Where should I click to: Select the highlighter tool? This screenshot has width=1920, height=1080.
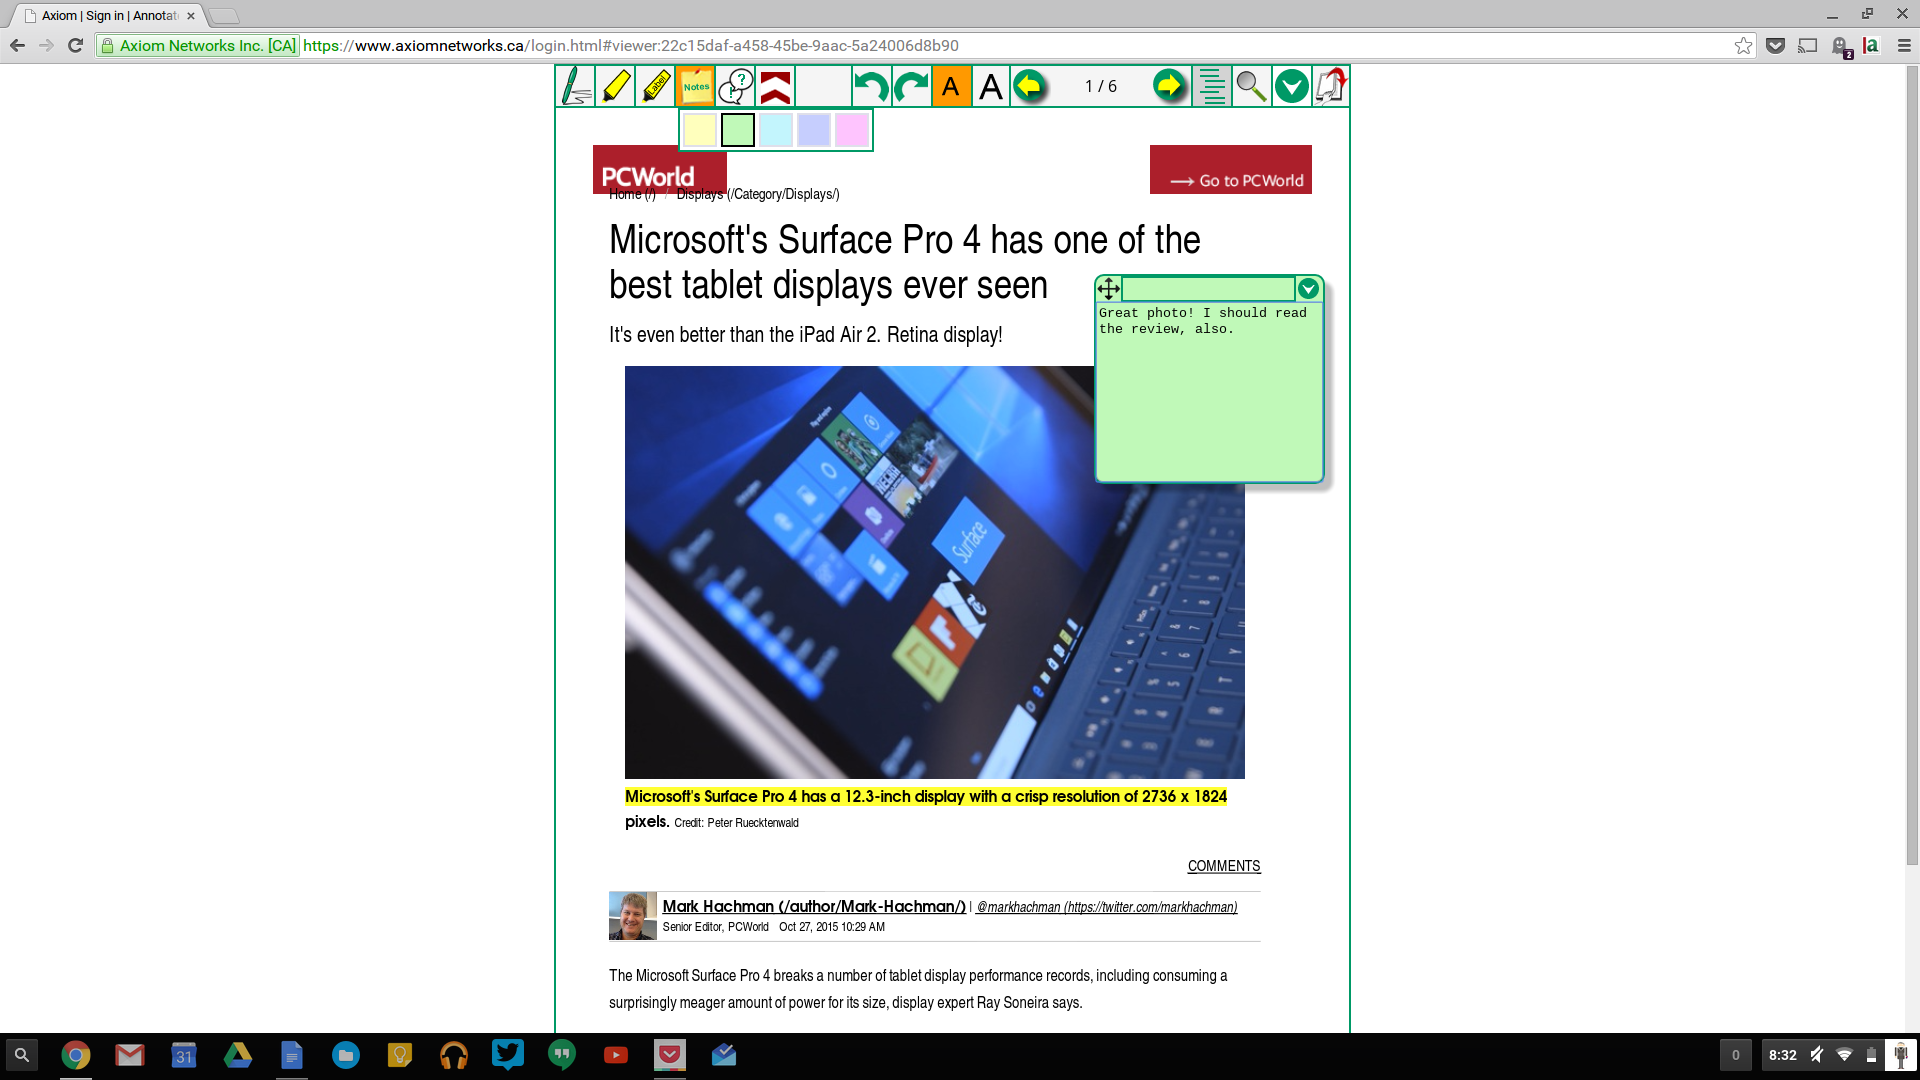pos(615,84)
